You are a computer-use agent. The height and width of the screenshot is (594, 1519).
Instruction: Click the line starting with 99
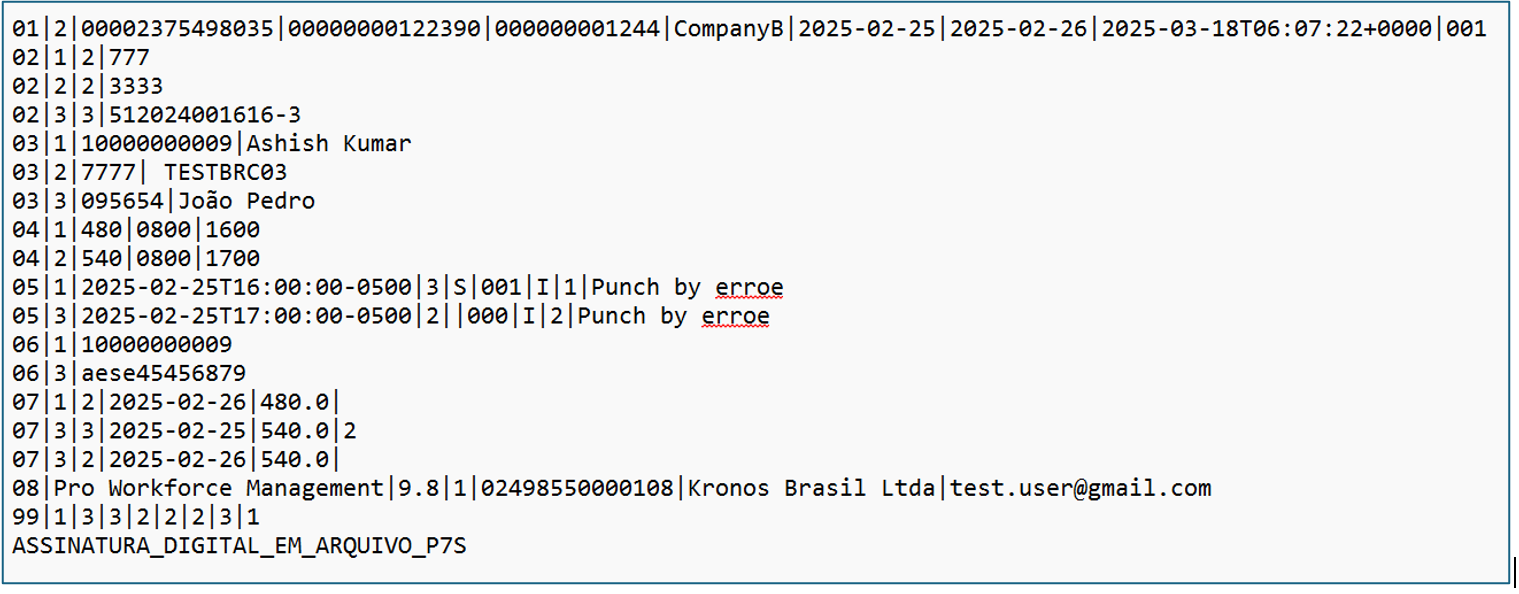(136, 518)
